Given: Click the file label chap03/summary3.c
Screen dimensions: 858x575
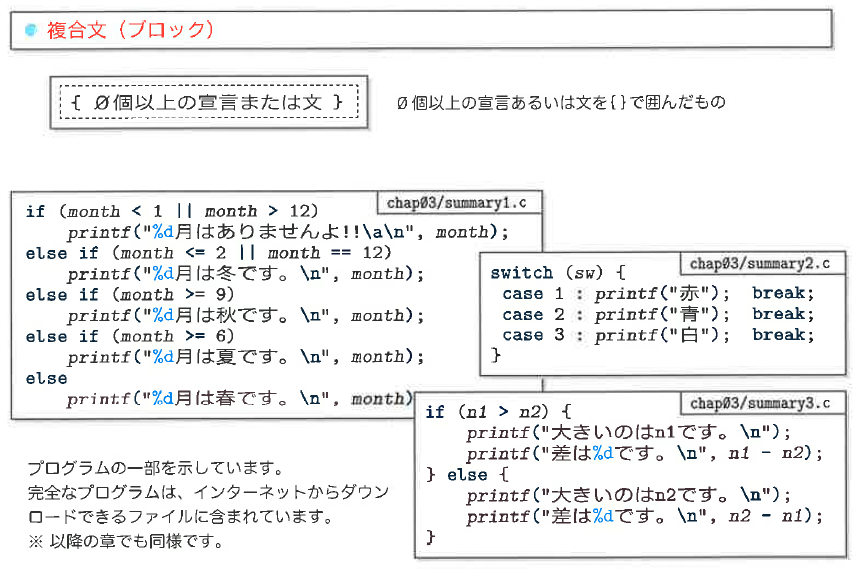Looking at the screenshot, I should click(760, 403).
